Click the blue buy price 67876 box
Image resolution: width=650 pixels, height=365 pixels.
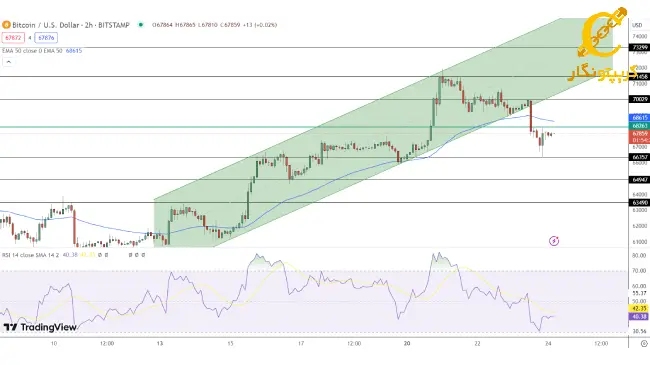(46, 38)
